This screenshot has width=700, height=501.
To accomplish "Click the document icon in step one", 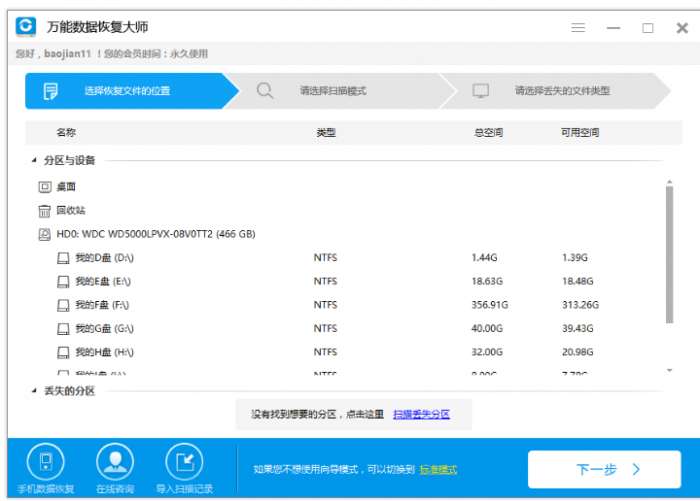I will [x=50, y=91].
